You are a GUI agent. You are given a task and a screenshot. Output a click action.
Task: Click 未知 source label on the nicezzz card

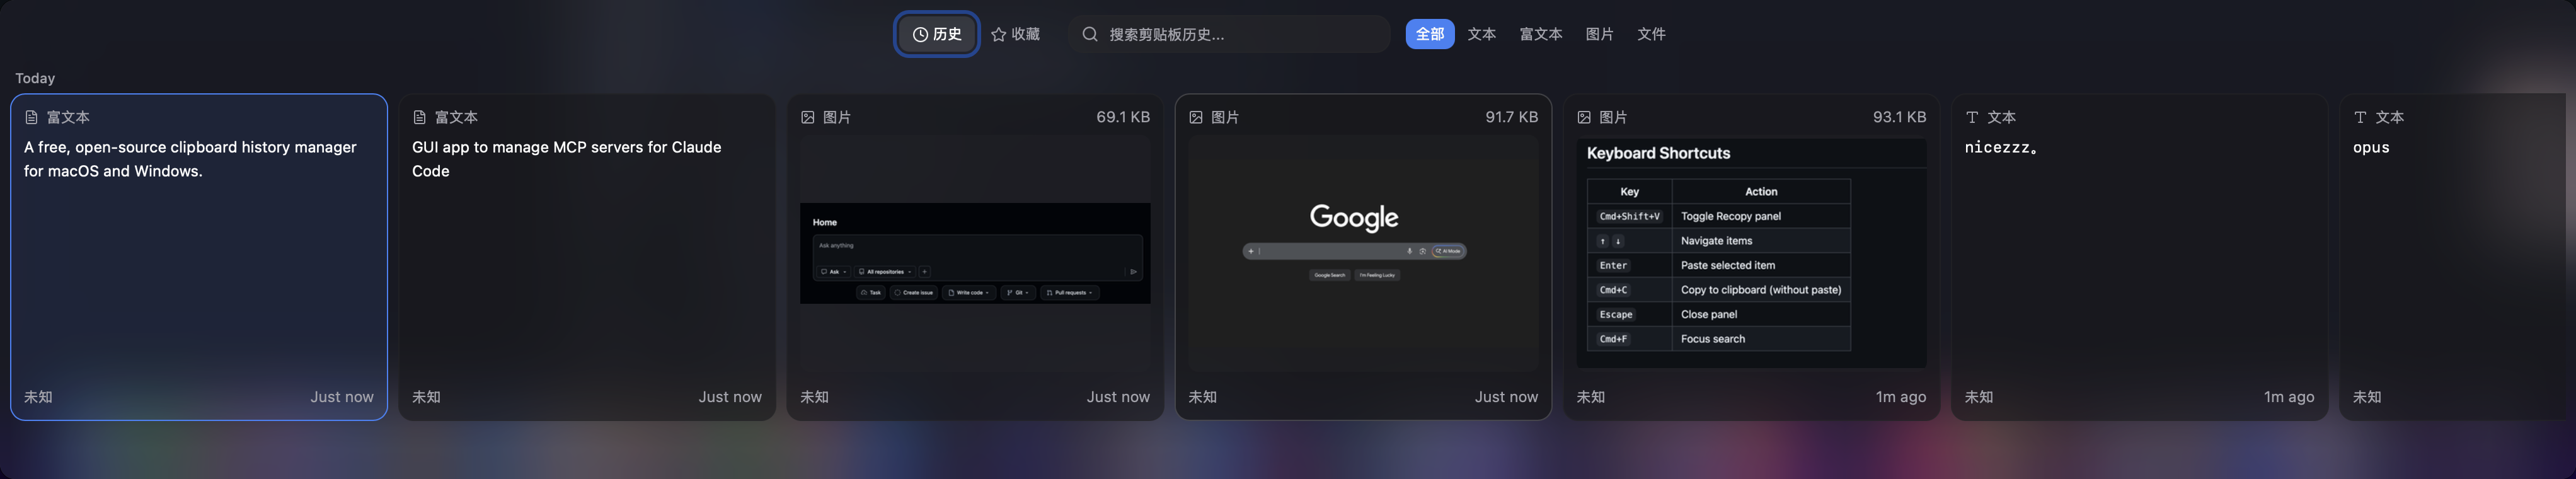(1978, 397)
